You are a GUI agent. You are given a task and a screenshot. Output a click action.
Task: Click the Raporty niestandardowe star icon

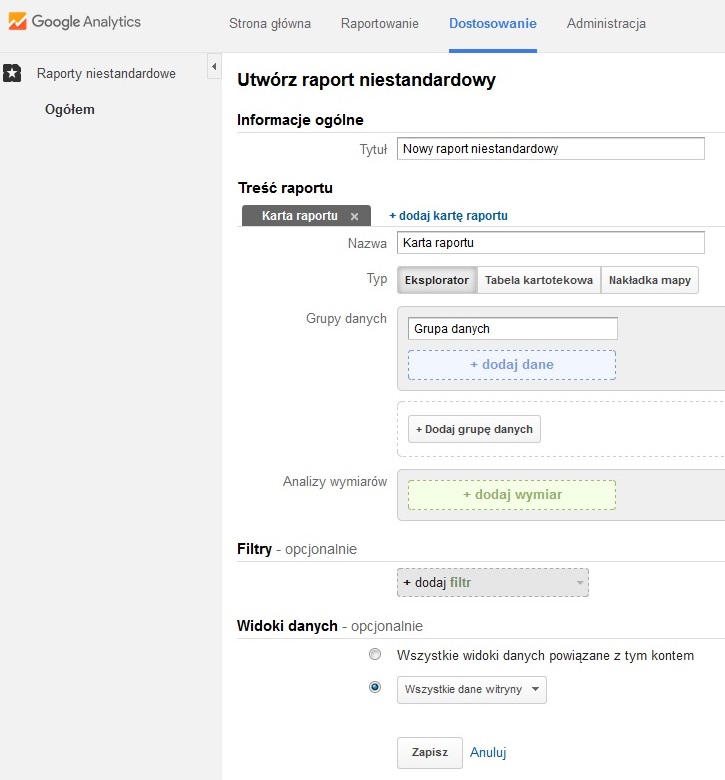click(12, 73)
